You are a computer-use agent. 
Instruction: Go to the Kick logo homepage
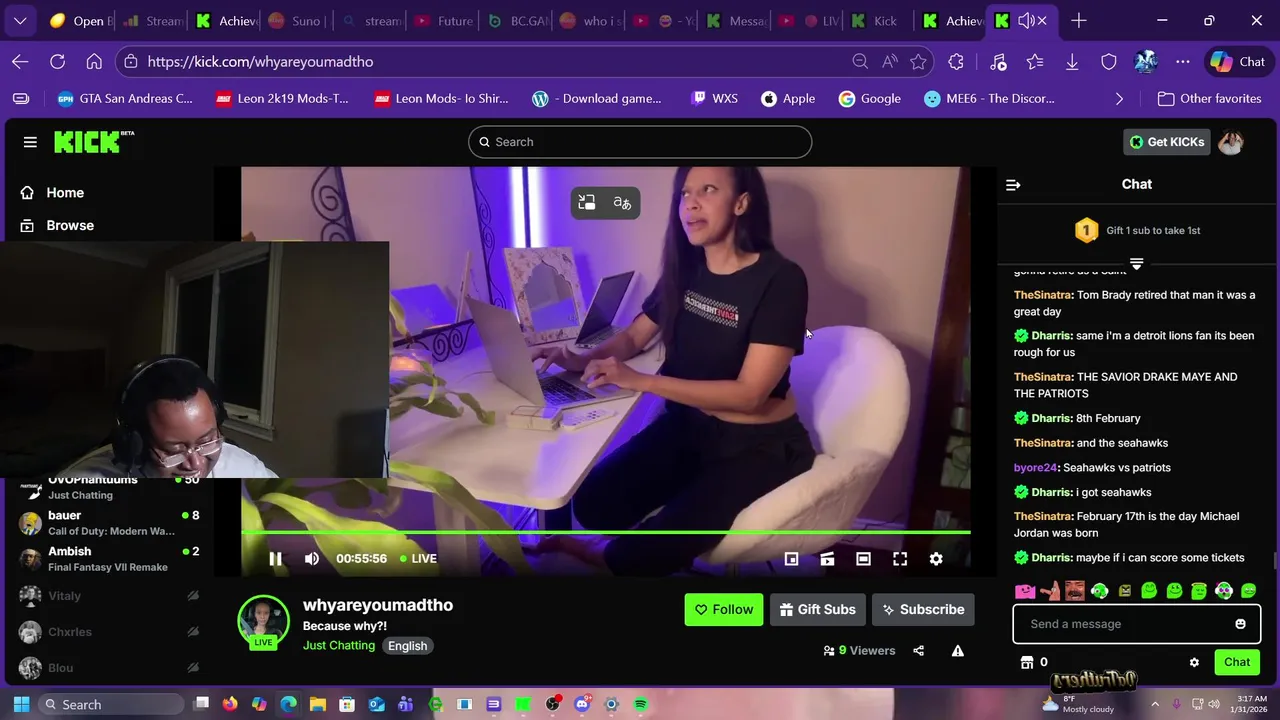point(93,142)
